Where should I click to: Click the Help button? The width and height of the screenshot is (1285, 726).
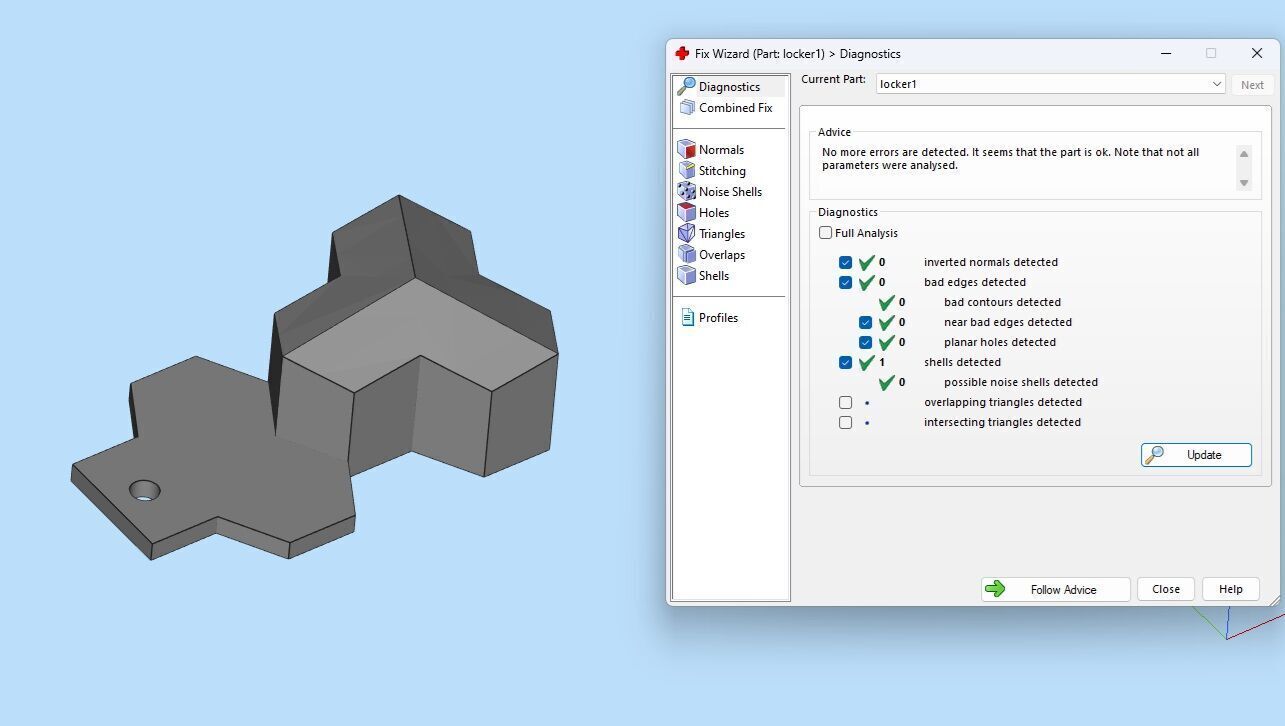tap(1231, 589)
